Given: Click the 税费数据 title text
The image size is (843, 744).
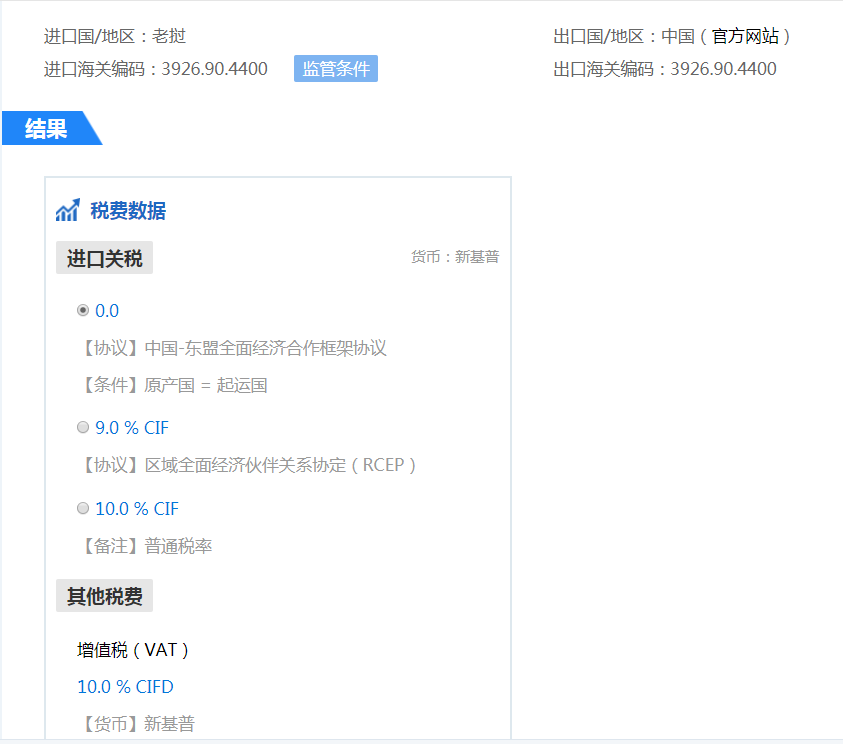Looking at the screenshot, I should [x=128, y=211].
